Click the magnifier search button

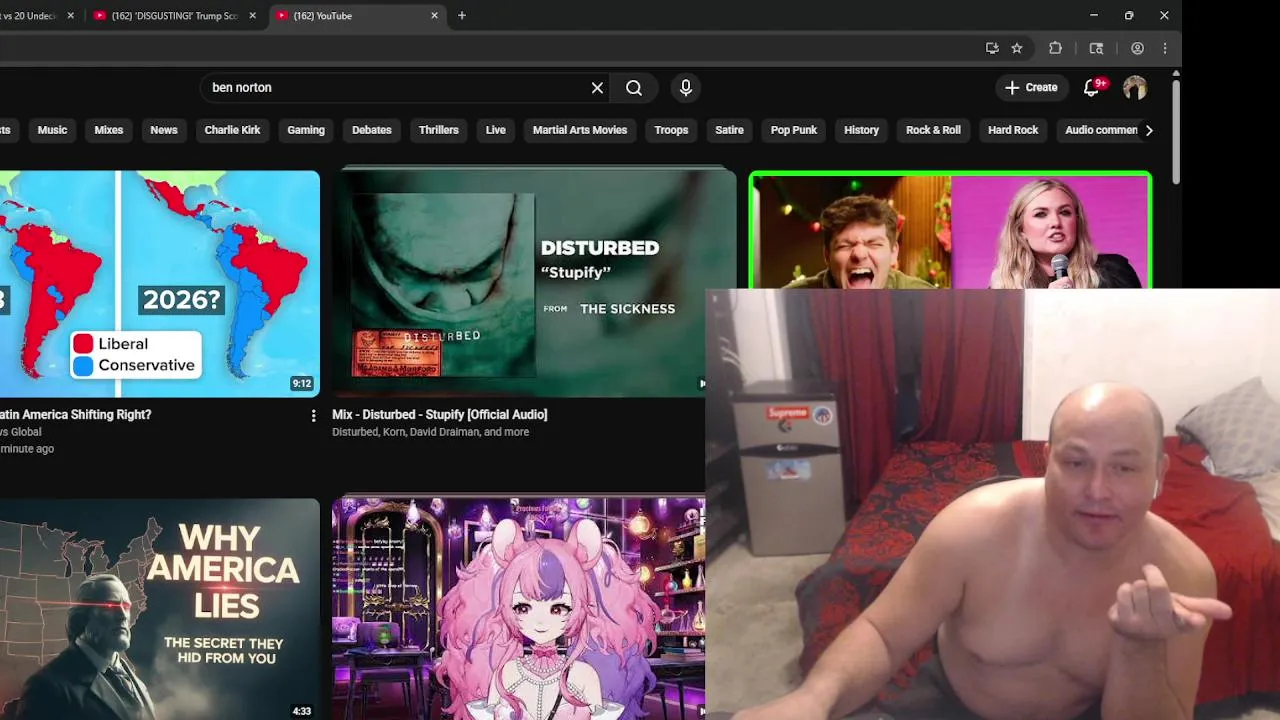634,88
